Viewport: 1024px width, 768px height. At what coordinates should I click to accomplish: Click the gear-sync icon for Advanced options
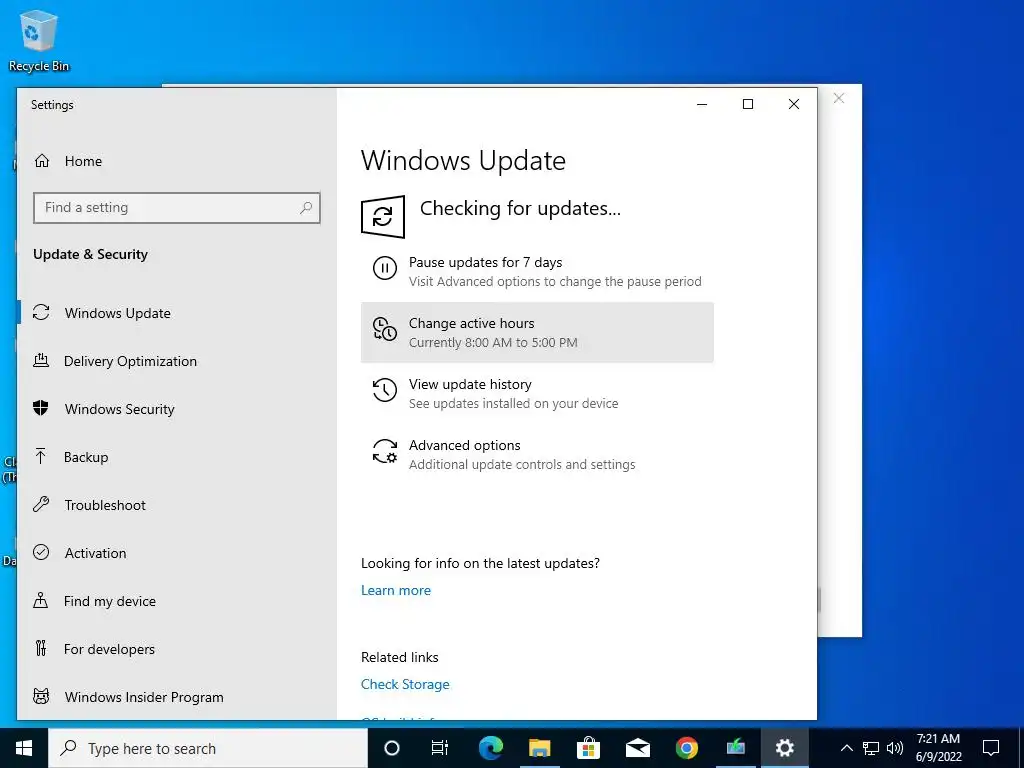tap(385, 451)
